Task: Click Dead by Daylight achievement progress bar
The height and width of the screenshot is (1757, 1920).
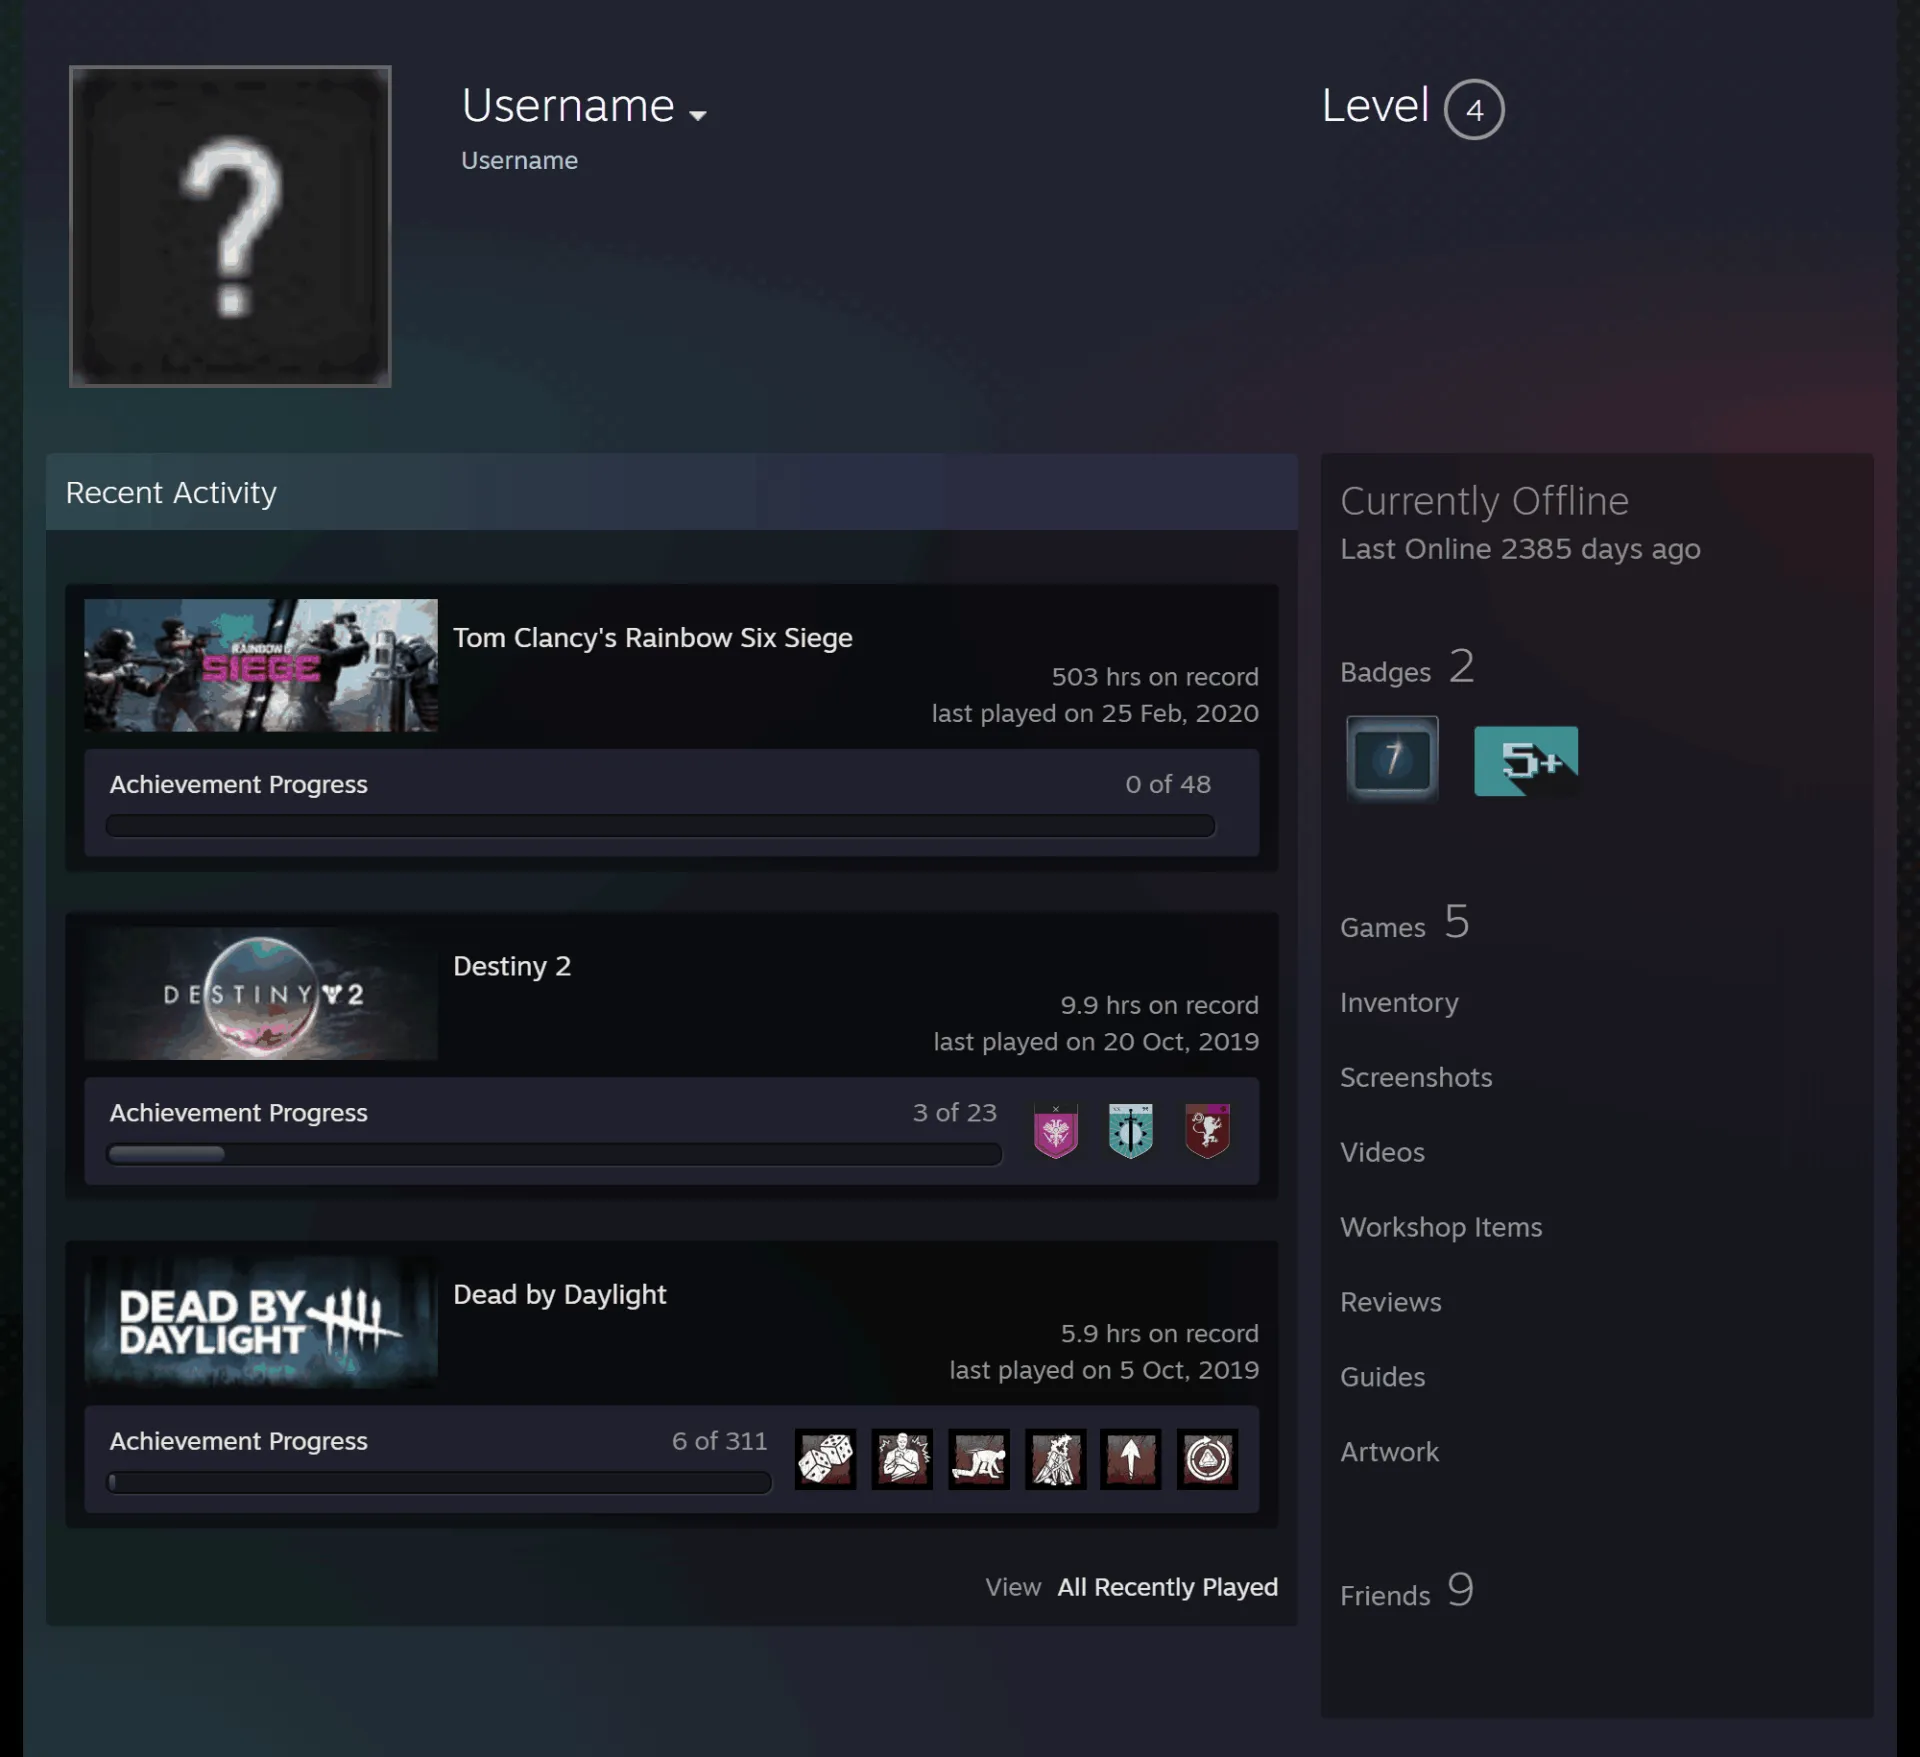Action: pos(439,1482)
